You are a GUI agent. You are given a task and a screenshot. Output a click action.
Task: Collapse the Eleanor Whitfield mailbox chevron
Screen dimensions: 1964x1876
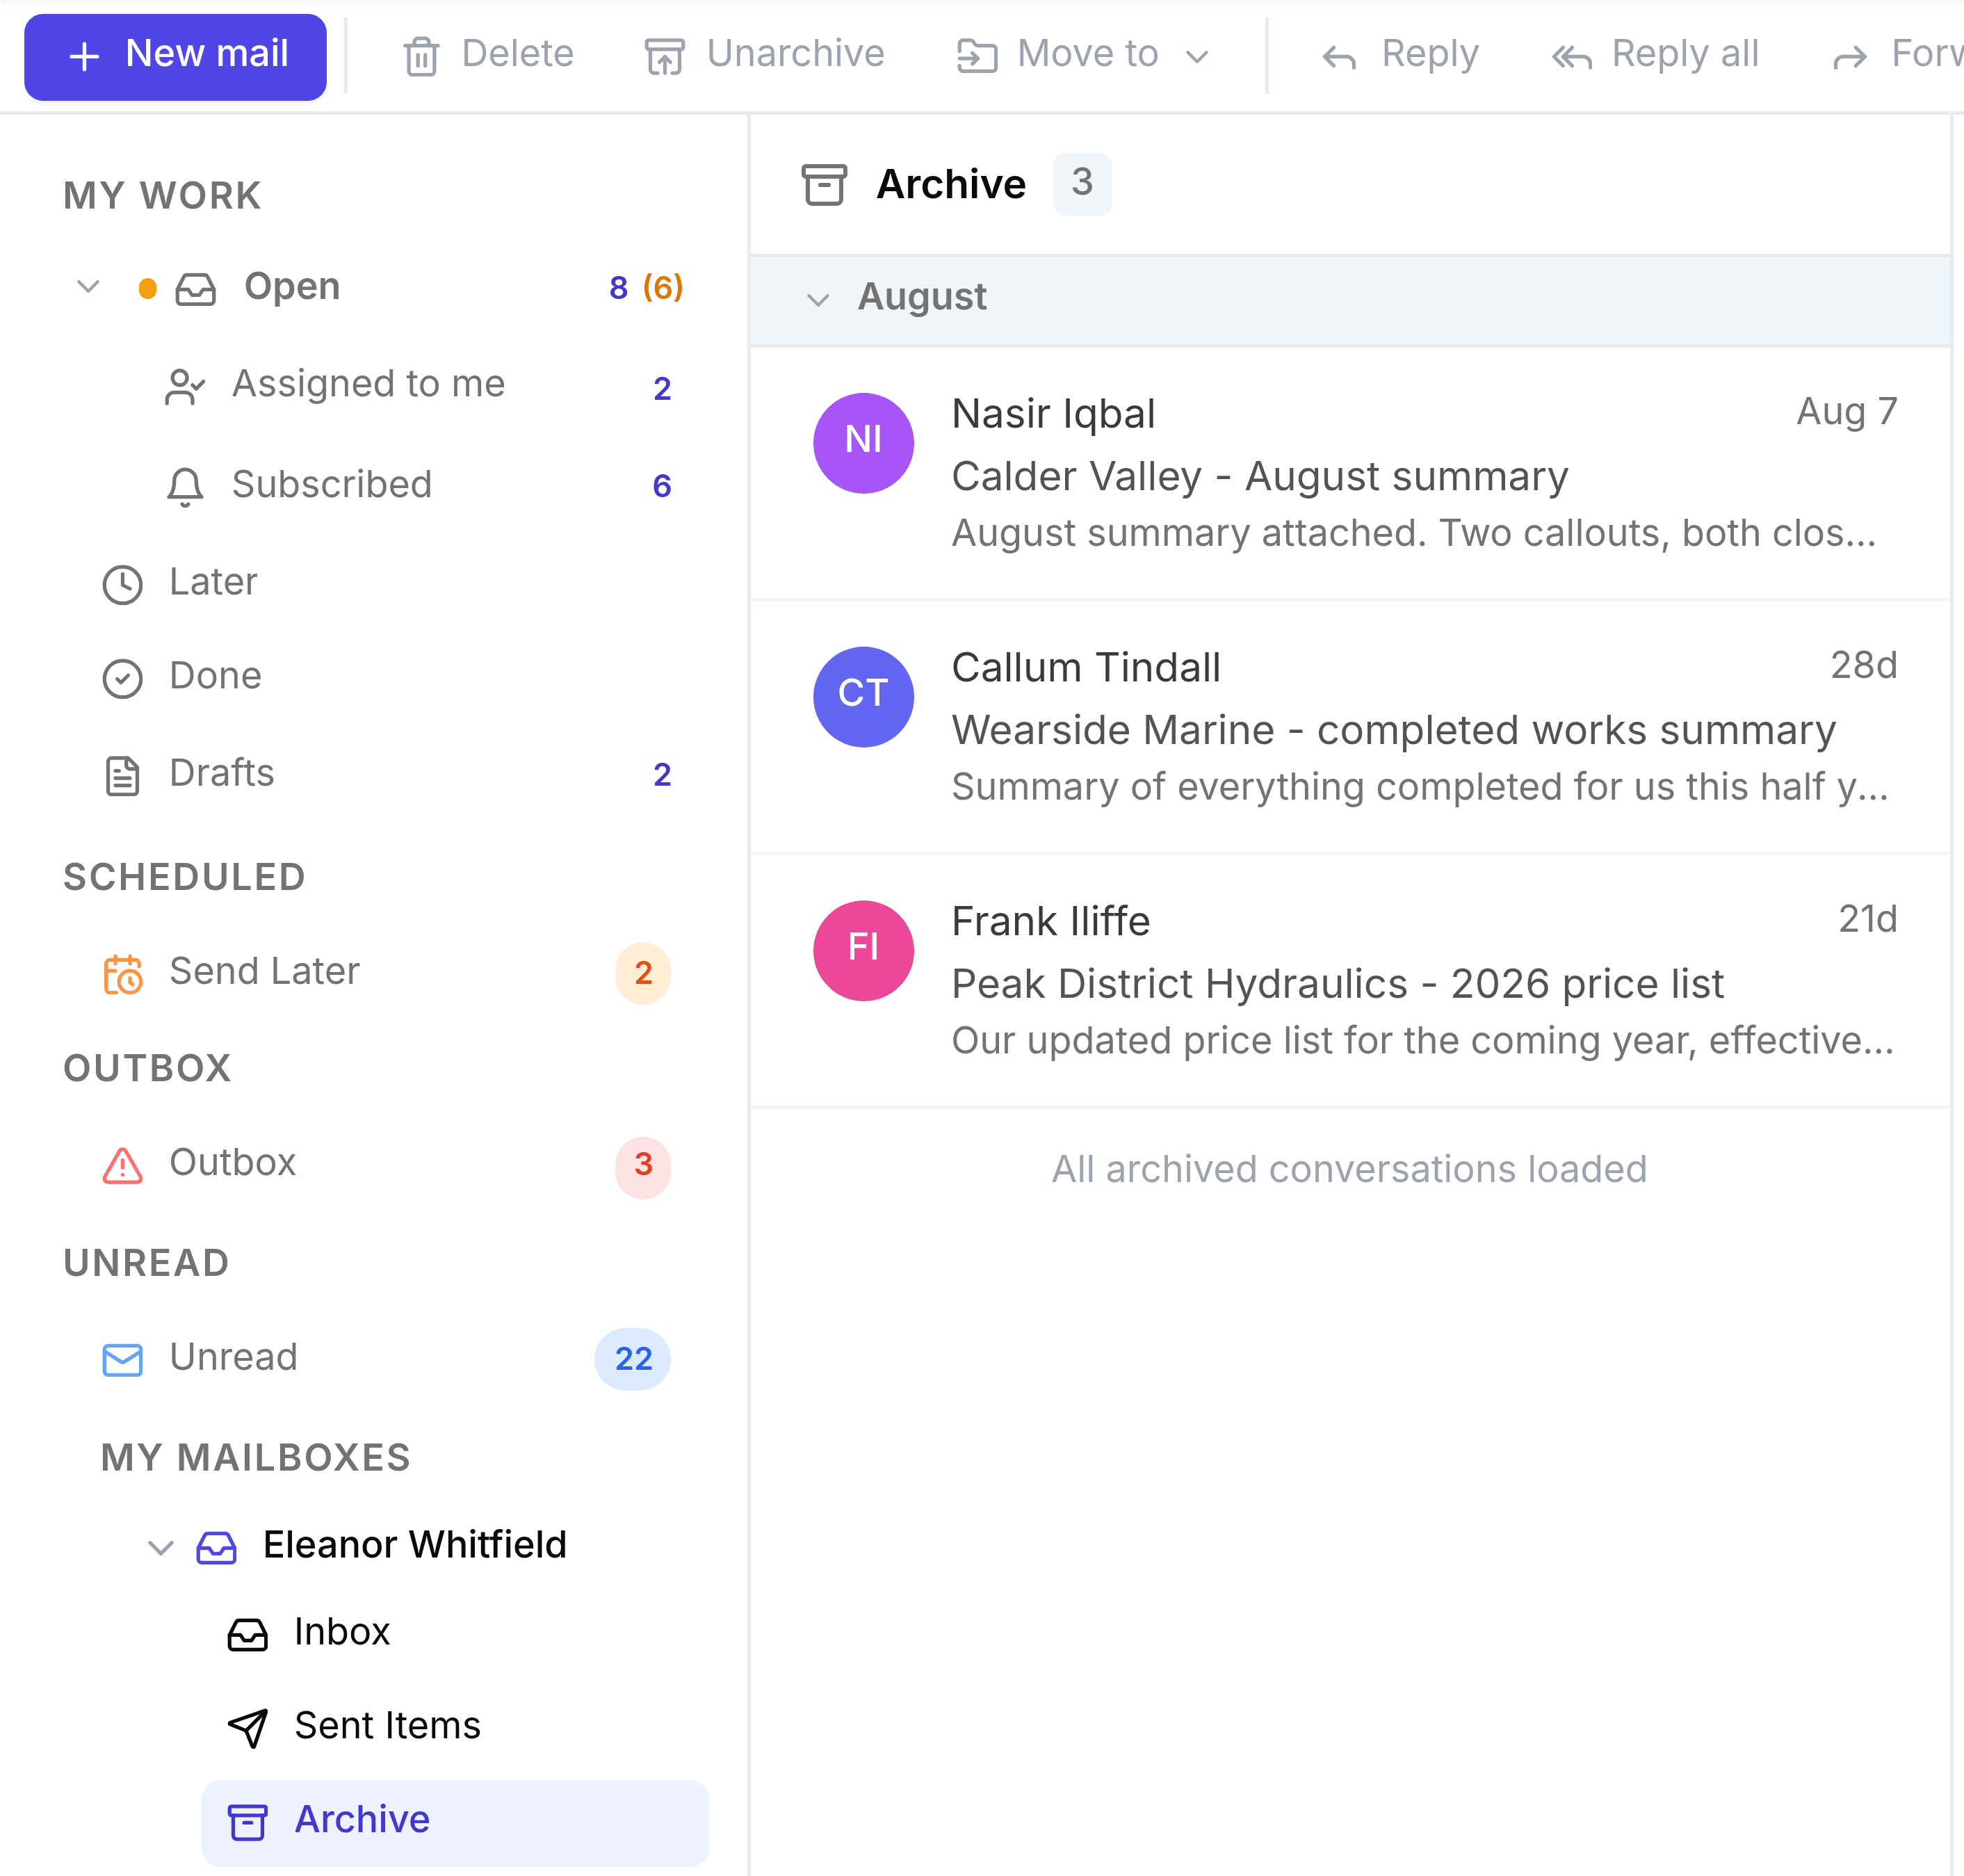pyautogui.click(x=160, y=1547)
